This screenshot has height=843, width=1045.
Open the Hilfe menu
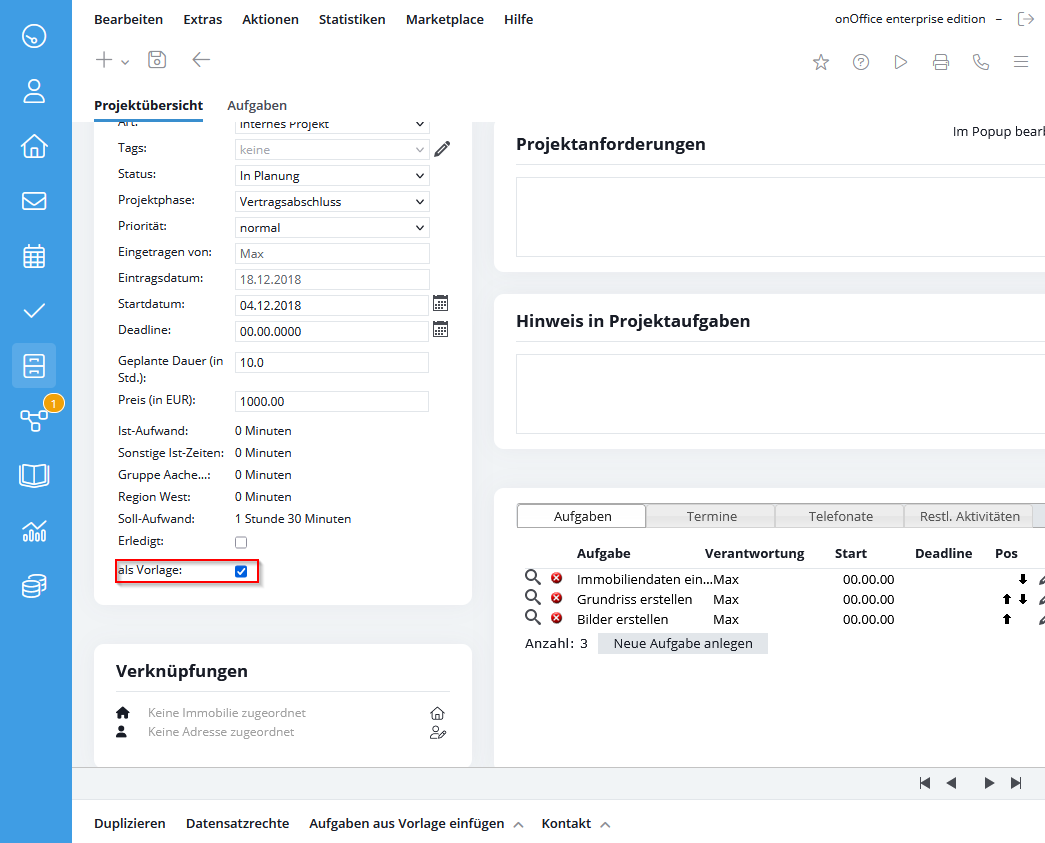point(519,19)
